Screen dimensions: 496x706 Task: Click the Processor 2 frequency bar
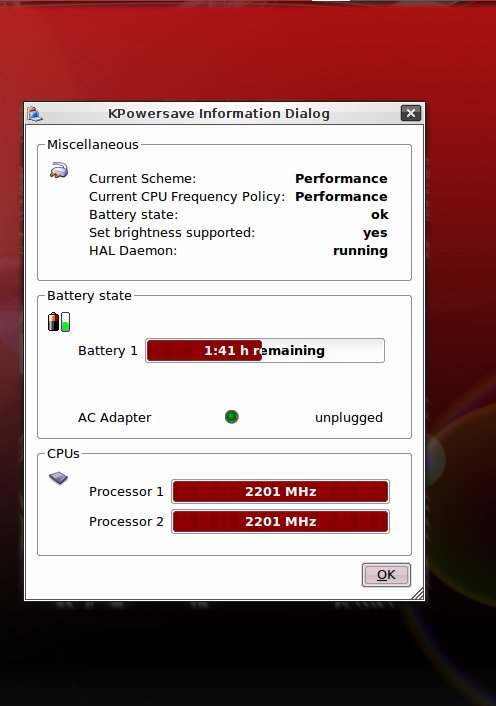tap(280, 521)
